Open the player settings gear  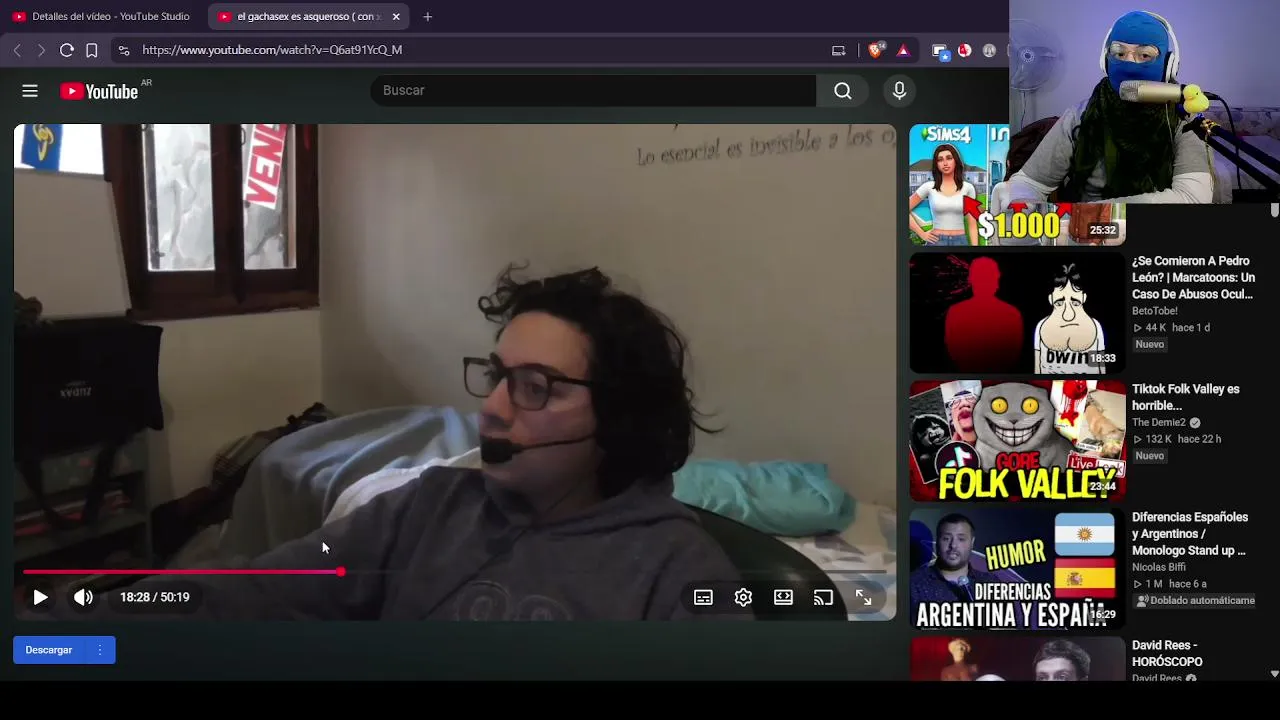(x=743, y=597)
